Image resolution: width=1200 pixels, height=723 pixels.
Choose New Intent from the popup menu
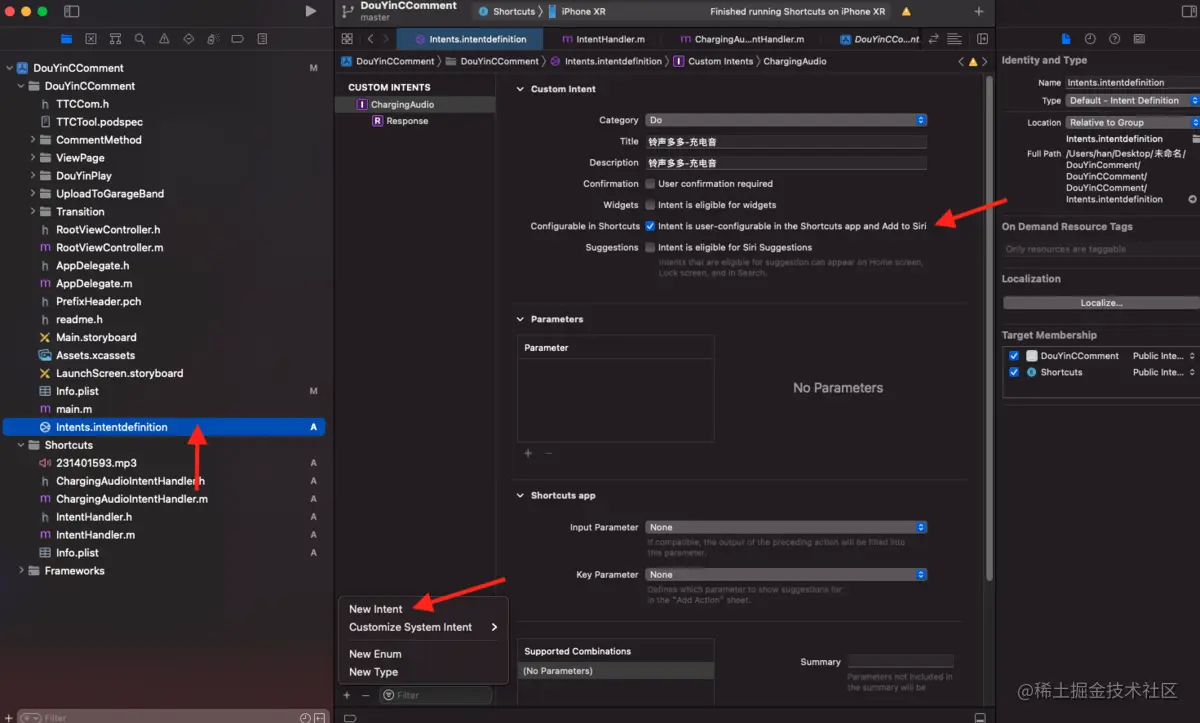tap(376, 609)
